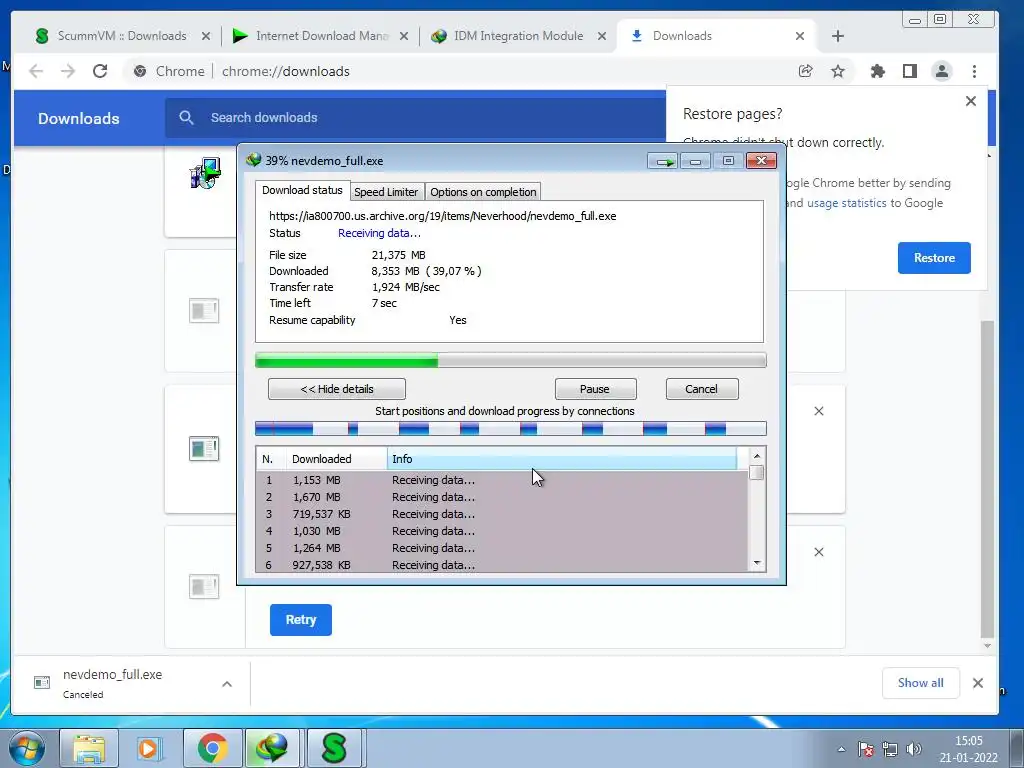Open Windows Media Player from taskbar
The image size is (1024, 768).
point(148,748)
